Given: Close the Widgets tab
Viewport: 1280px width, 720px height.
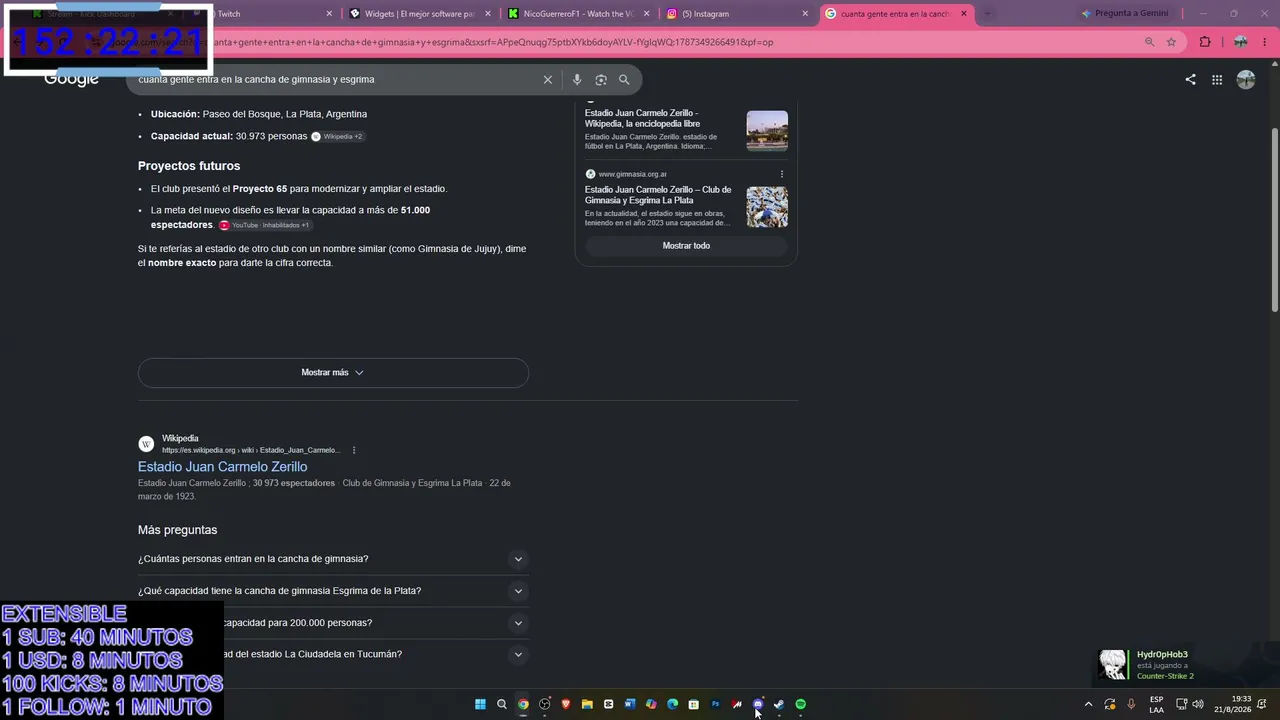Looking at the screenshot, I should tap(488, 14).
